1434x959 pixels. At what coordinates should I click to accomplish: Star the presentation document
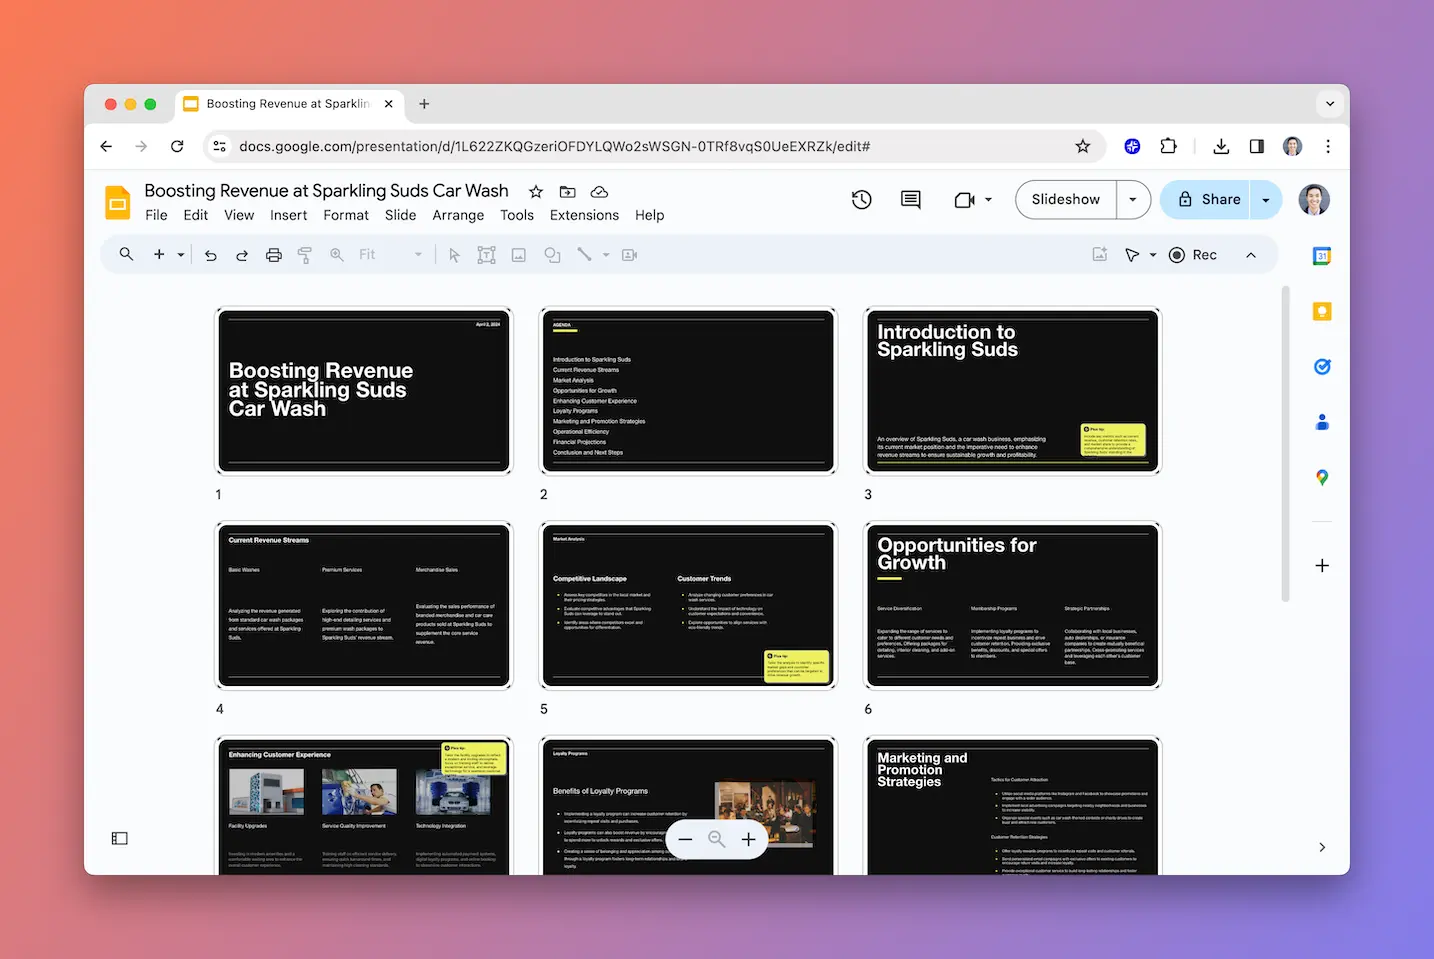point(536,191)
